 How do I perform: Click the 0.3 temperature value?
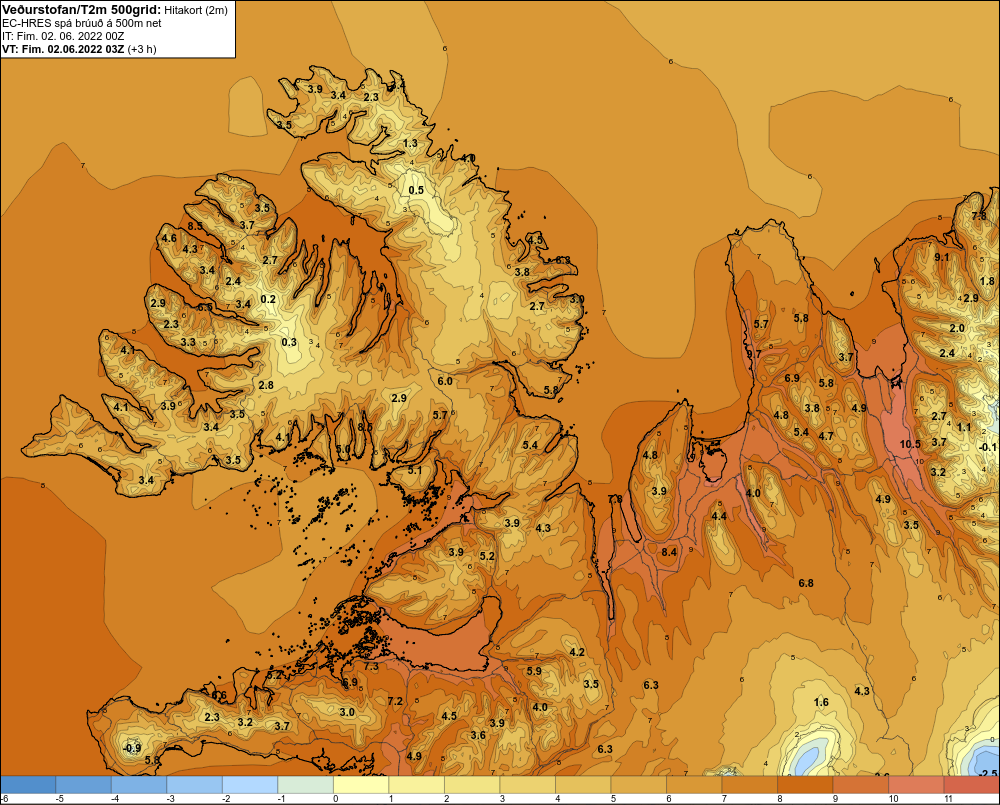290,342
